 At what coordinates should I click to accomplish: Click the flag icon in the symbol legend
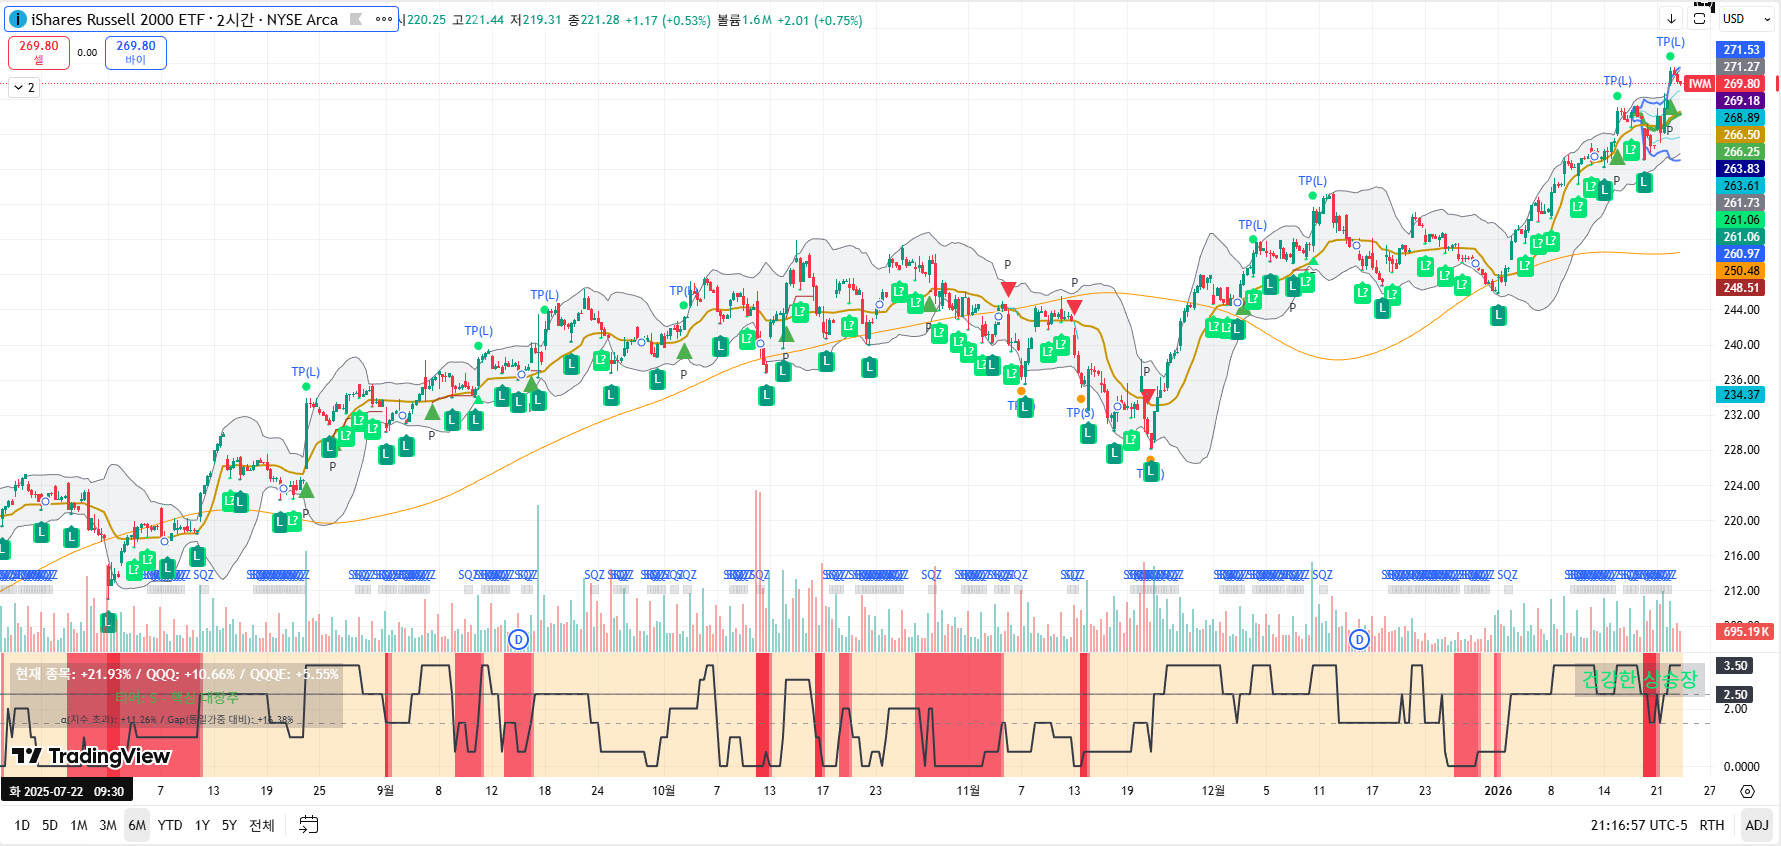pyautogui.click(x=356, y=19)
